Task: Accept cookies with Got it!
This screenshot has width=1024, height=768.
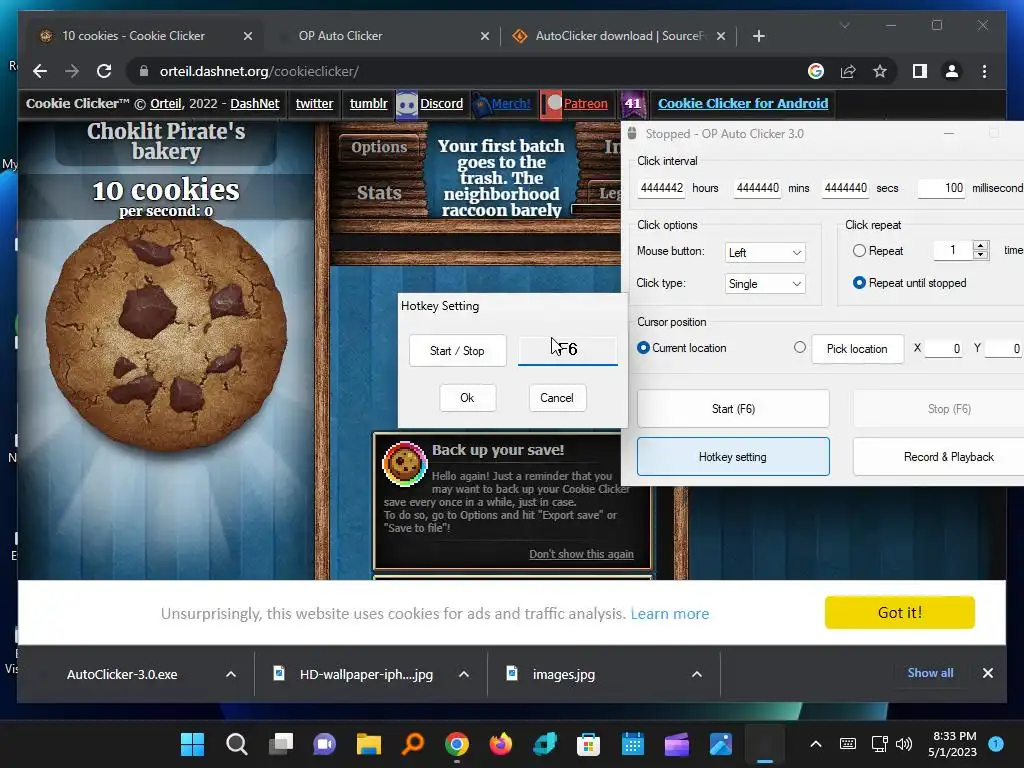Action: [x=899, y=613]
